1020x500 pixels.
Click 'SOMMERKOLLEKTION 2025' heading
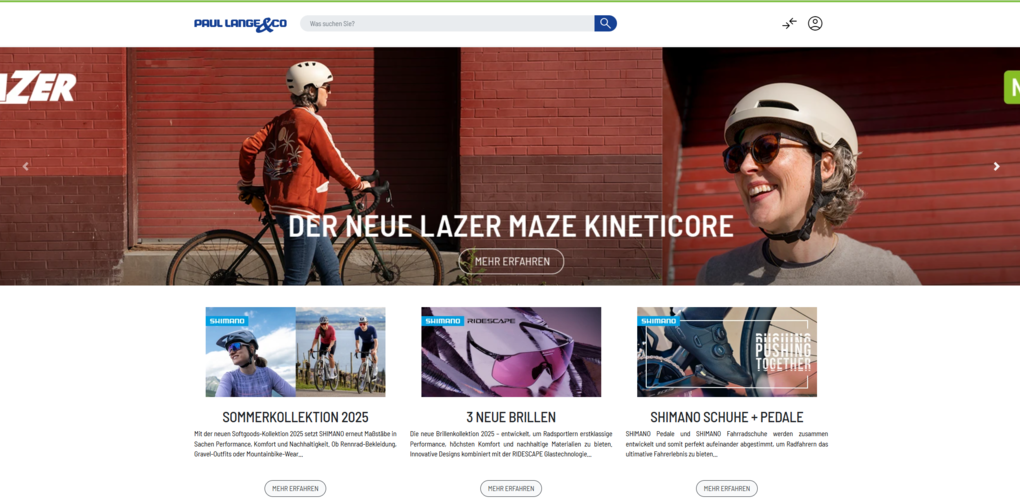[295, 417]
